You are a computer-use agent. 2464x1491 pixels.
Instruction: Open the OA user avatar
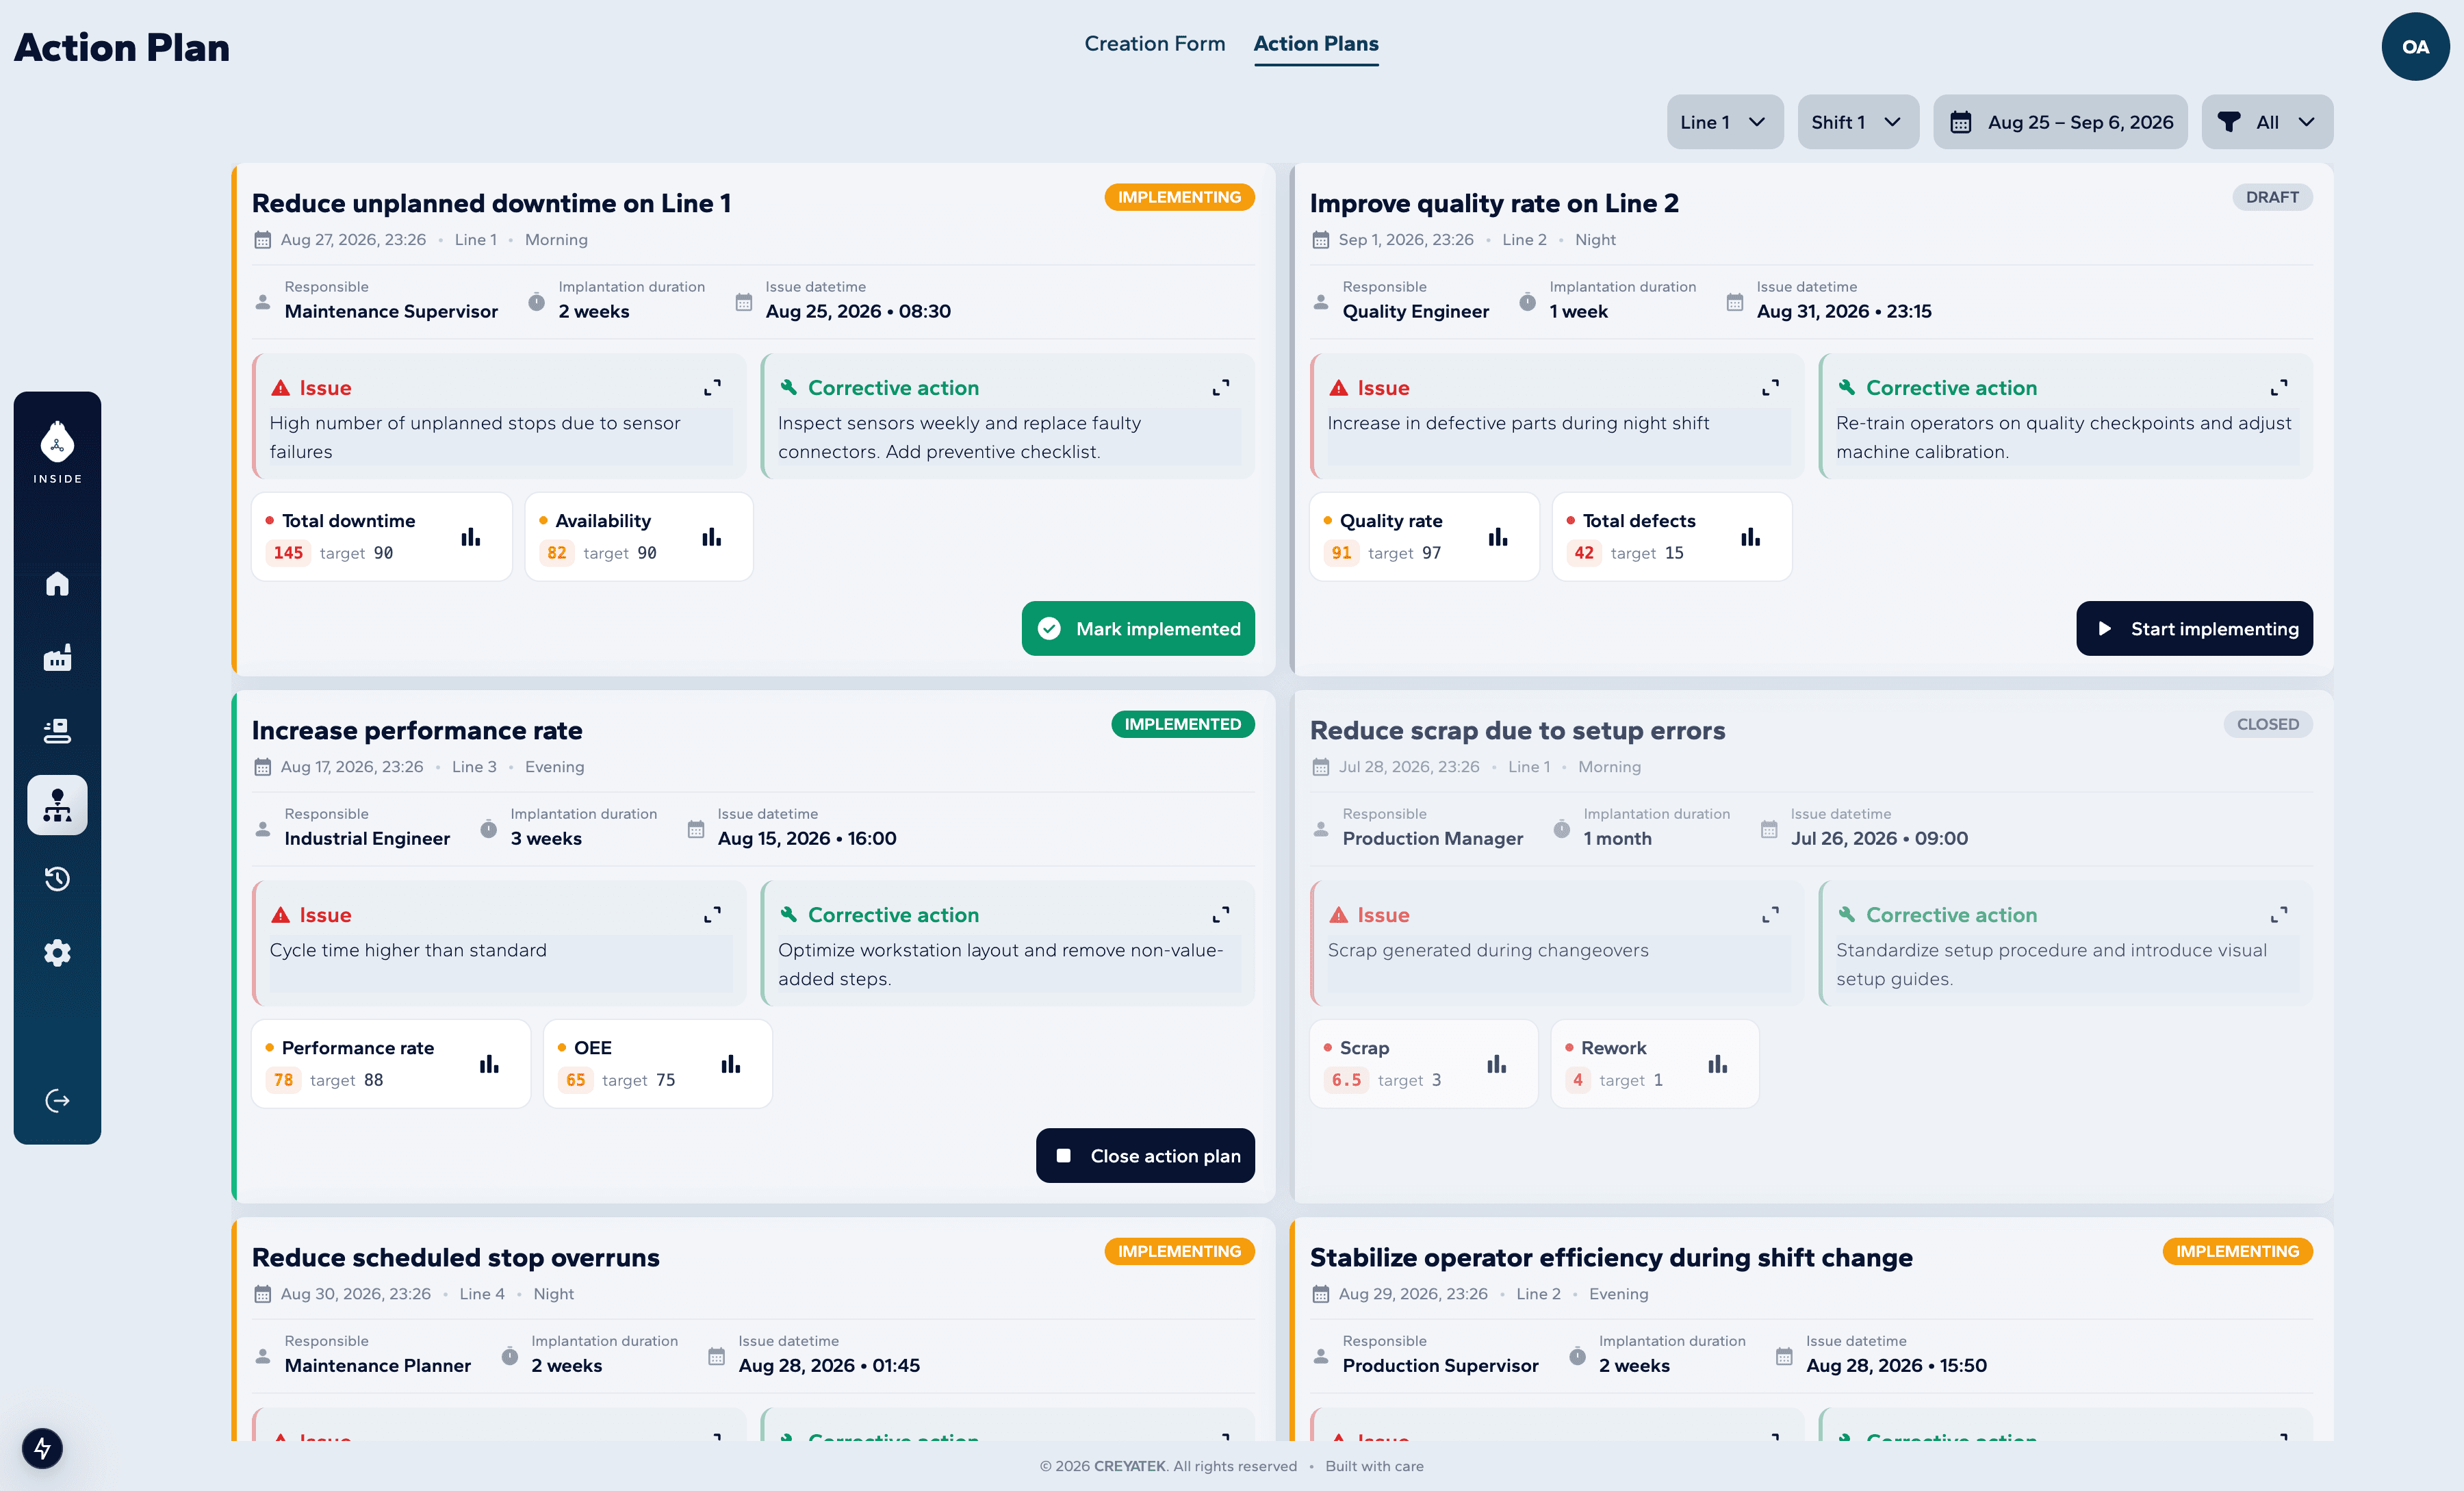pyautogui.click(x=2415, y=46)
